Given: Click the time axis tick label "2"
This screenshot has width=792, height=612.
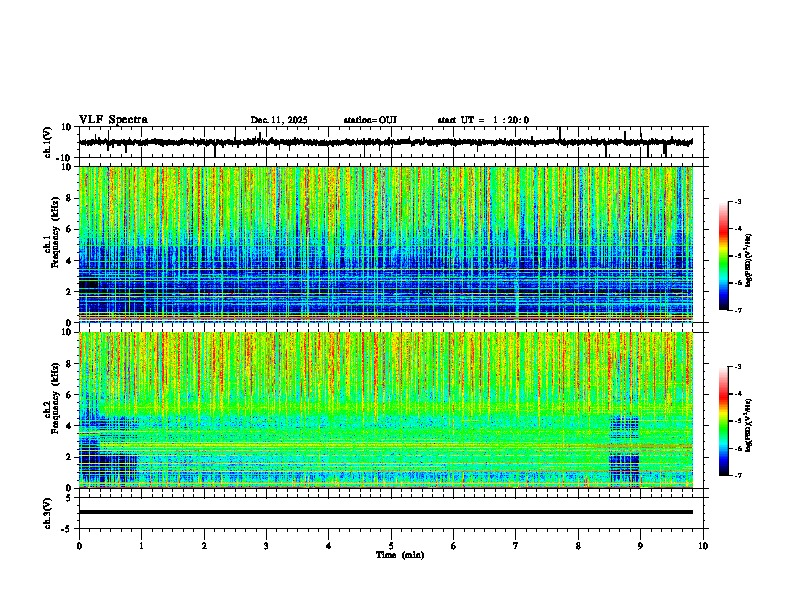Looking at the screenshot, I should click(204, 546).
